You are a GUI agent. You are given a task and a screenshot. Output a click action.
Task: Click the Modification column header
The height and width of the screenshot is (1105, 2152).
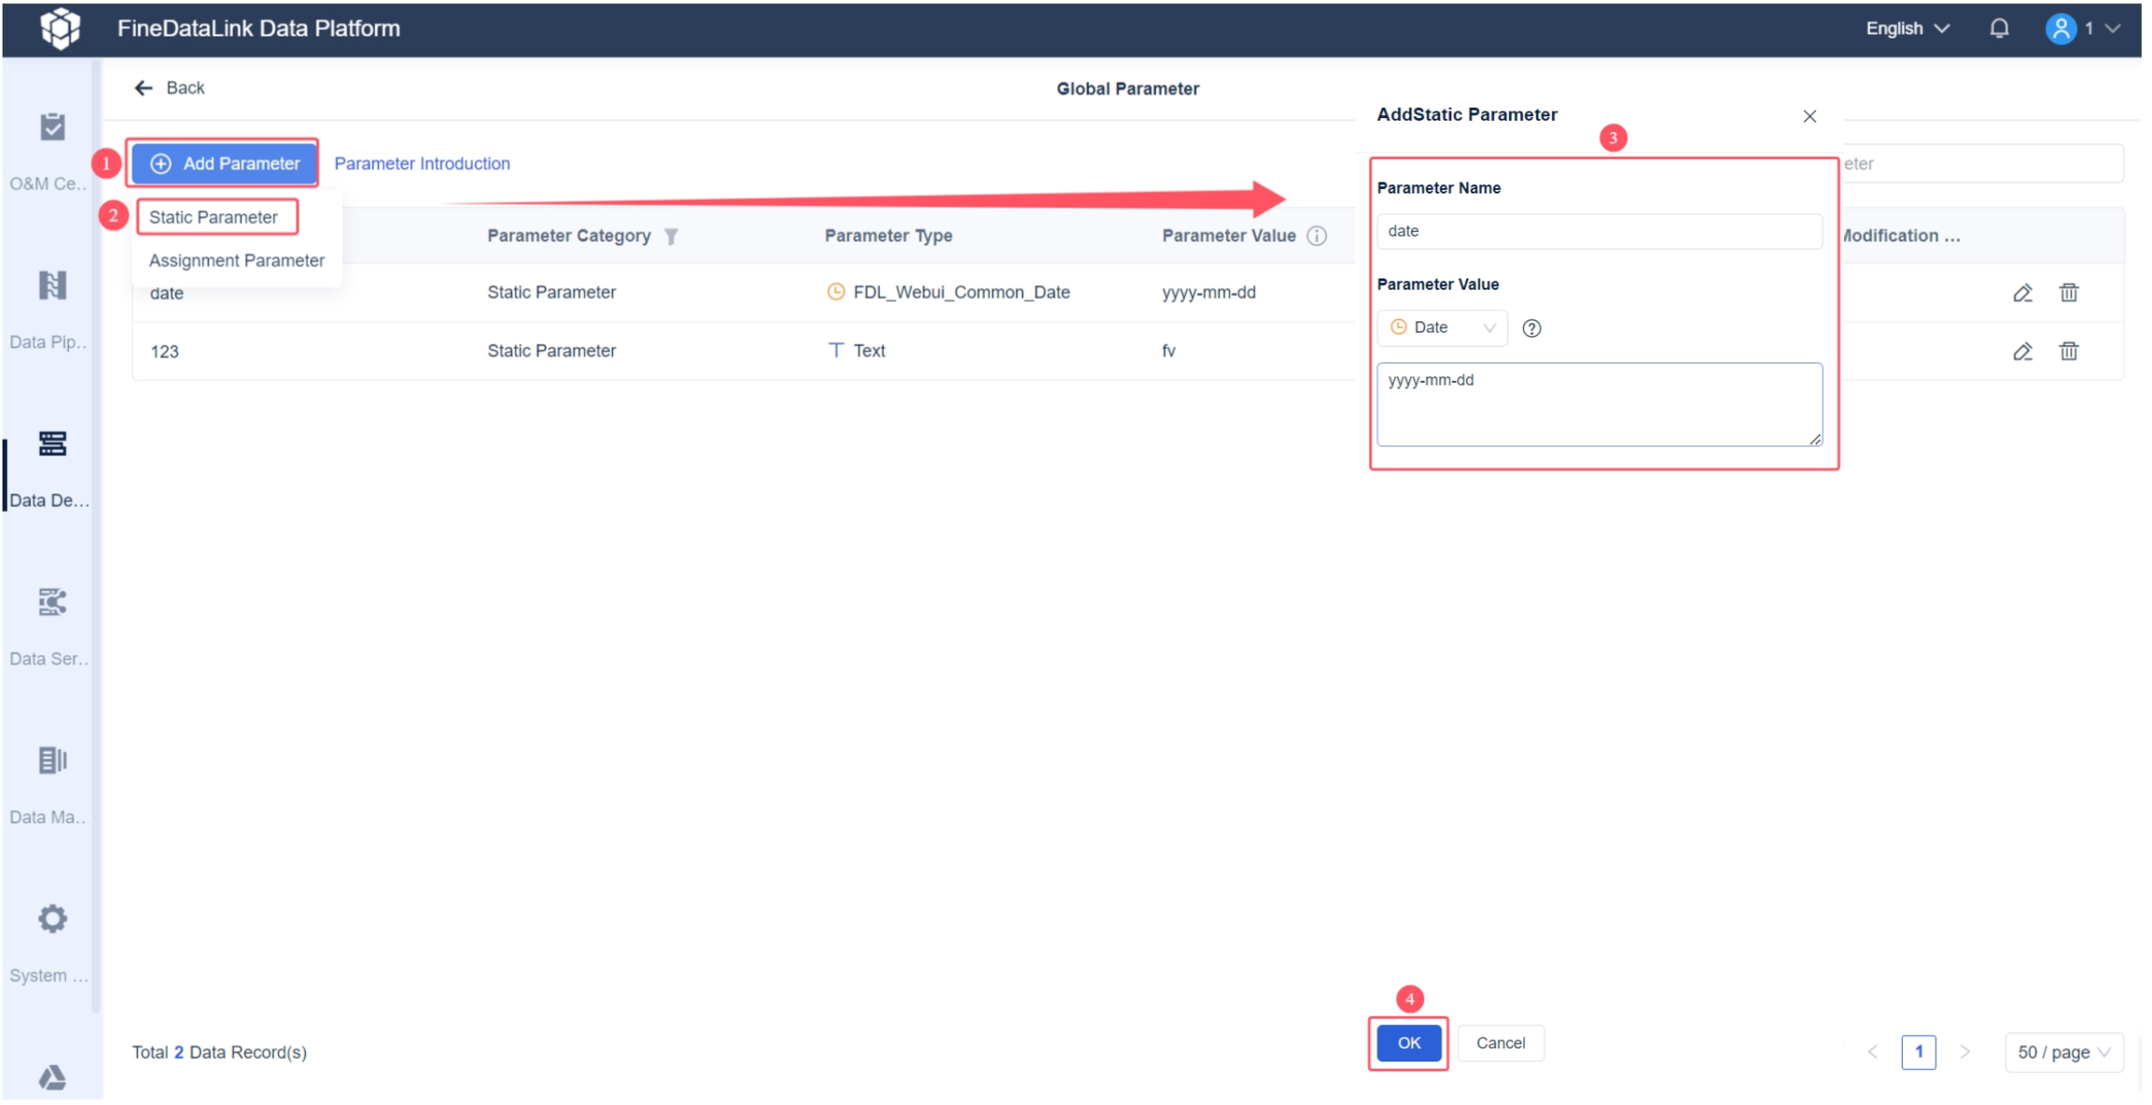click(1900, 236)
